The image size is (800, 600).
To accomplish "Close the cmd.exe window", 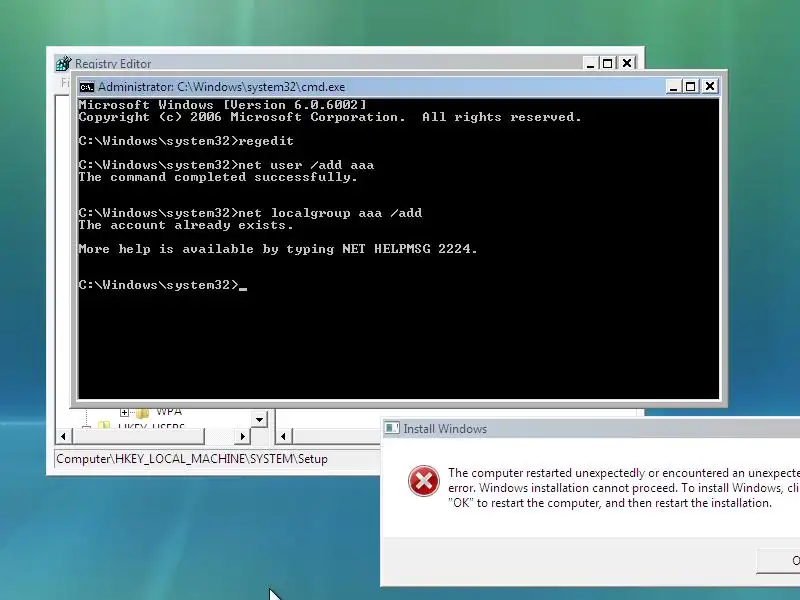I will tap(710, 87).
